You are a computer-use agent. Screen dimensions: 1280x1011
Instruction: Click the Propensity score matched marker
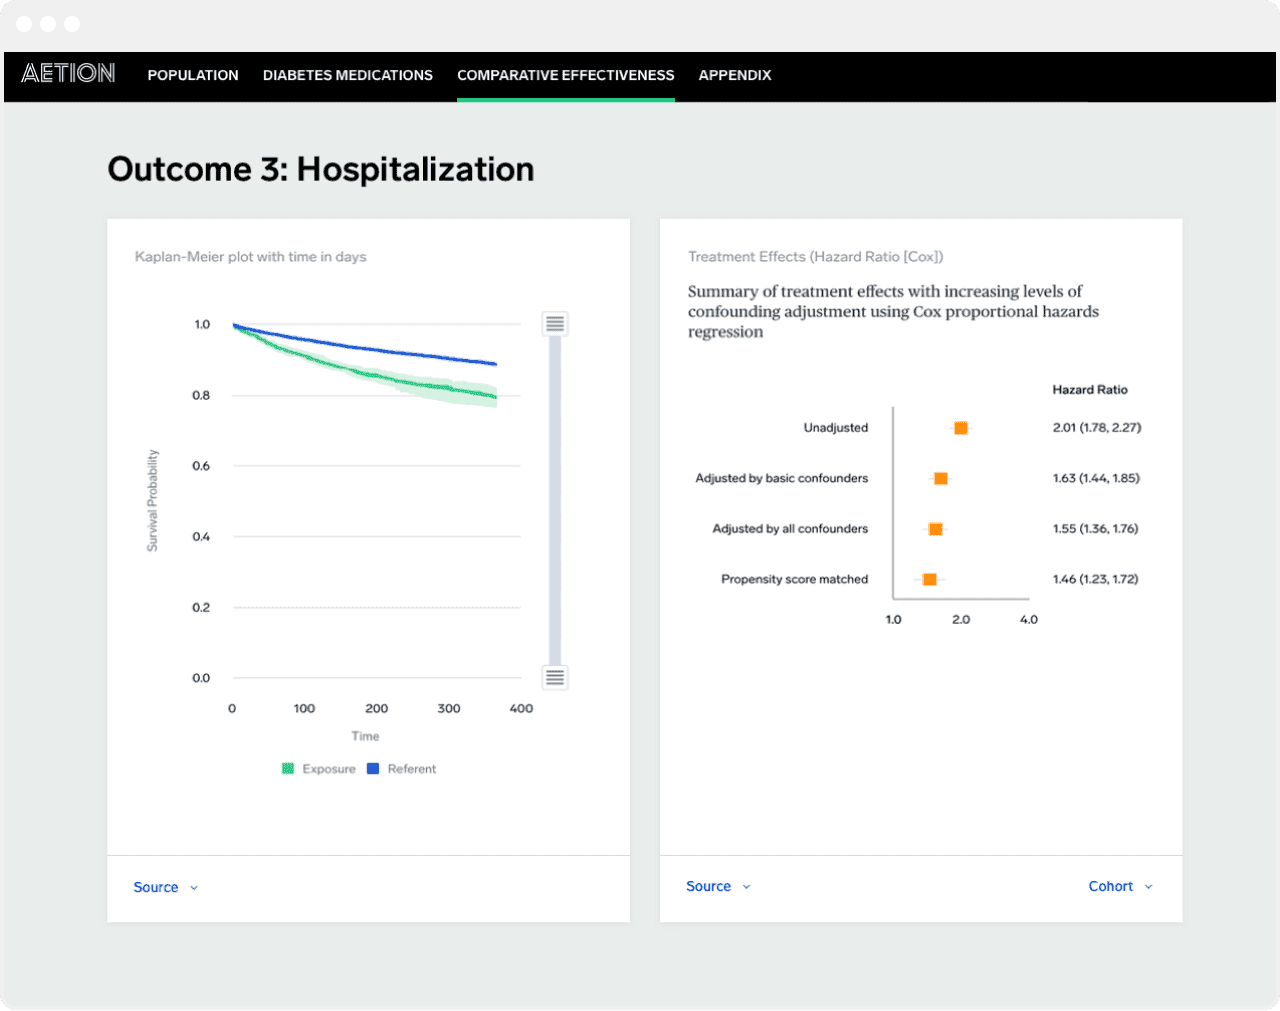[929, 579]
